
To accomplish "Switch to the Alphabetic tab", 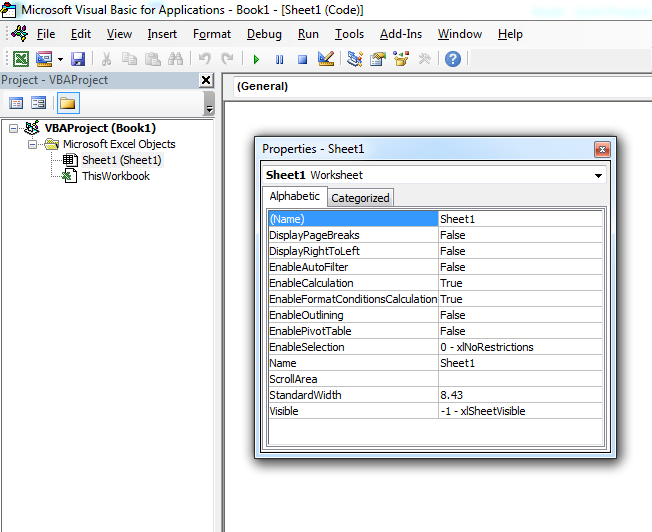I will (294, 196).
